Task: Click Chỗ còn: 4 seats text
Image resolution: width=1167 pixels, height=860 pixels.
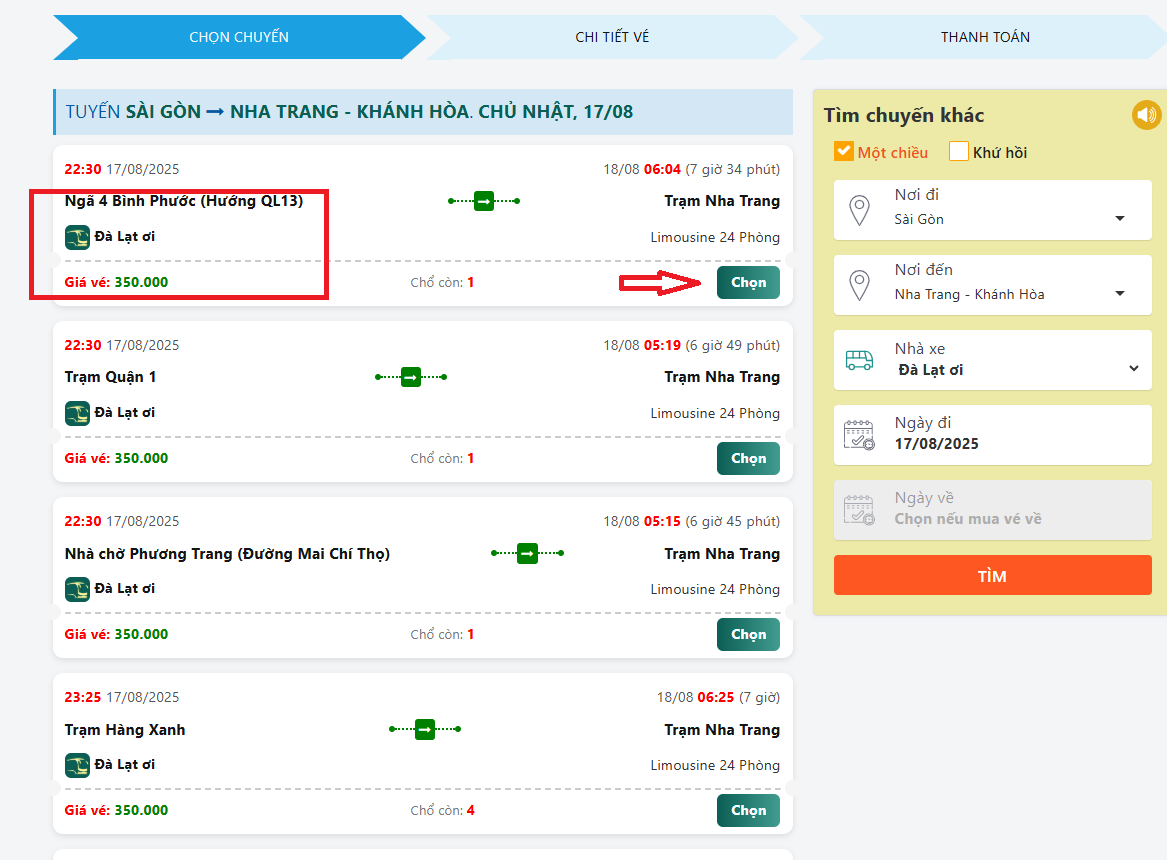Action: [443, 810]
